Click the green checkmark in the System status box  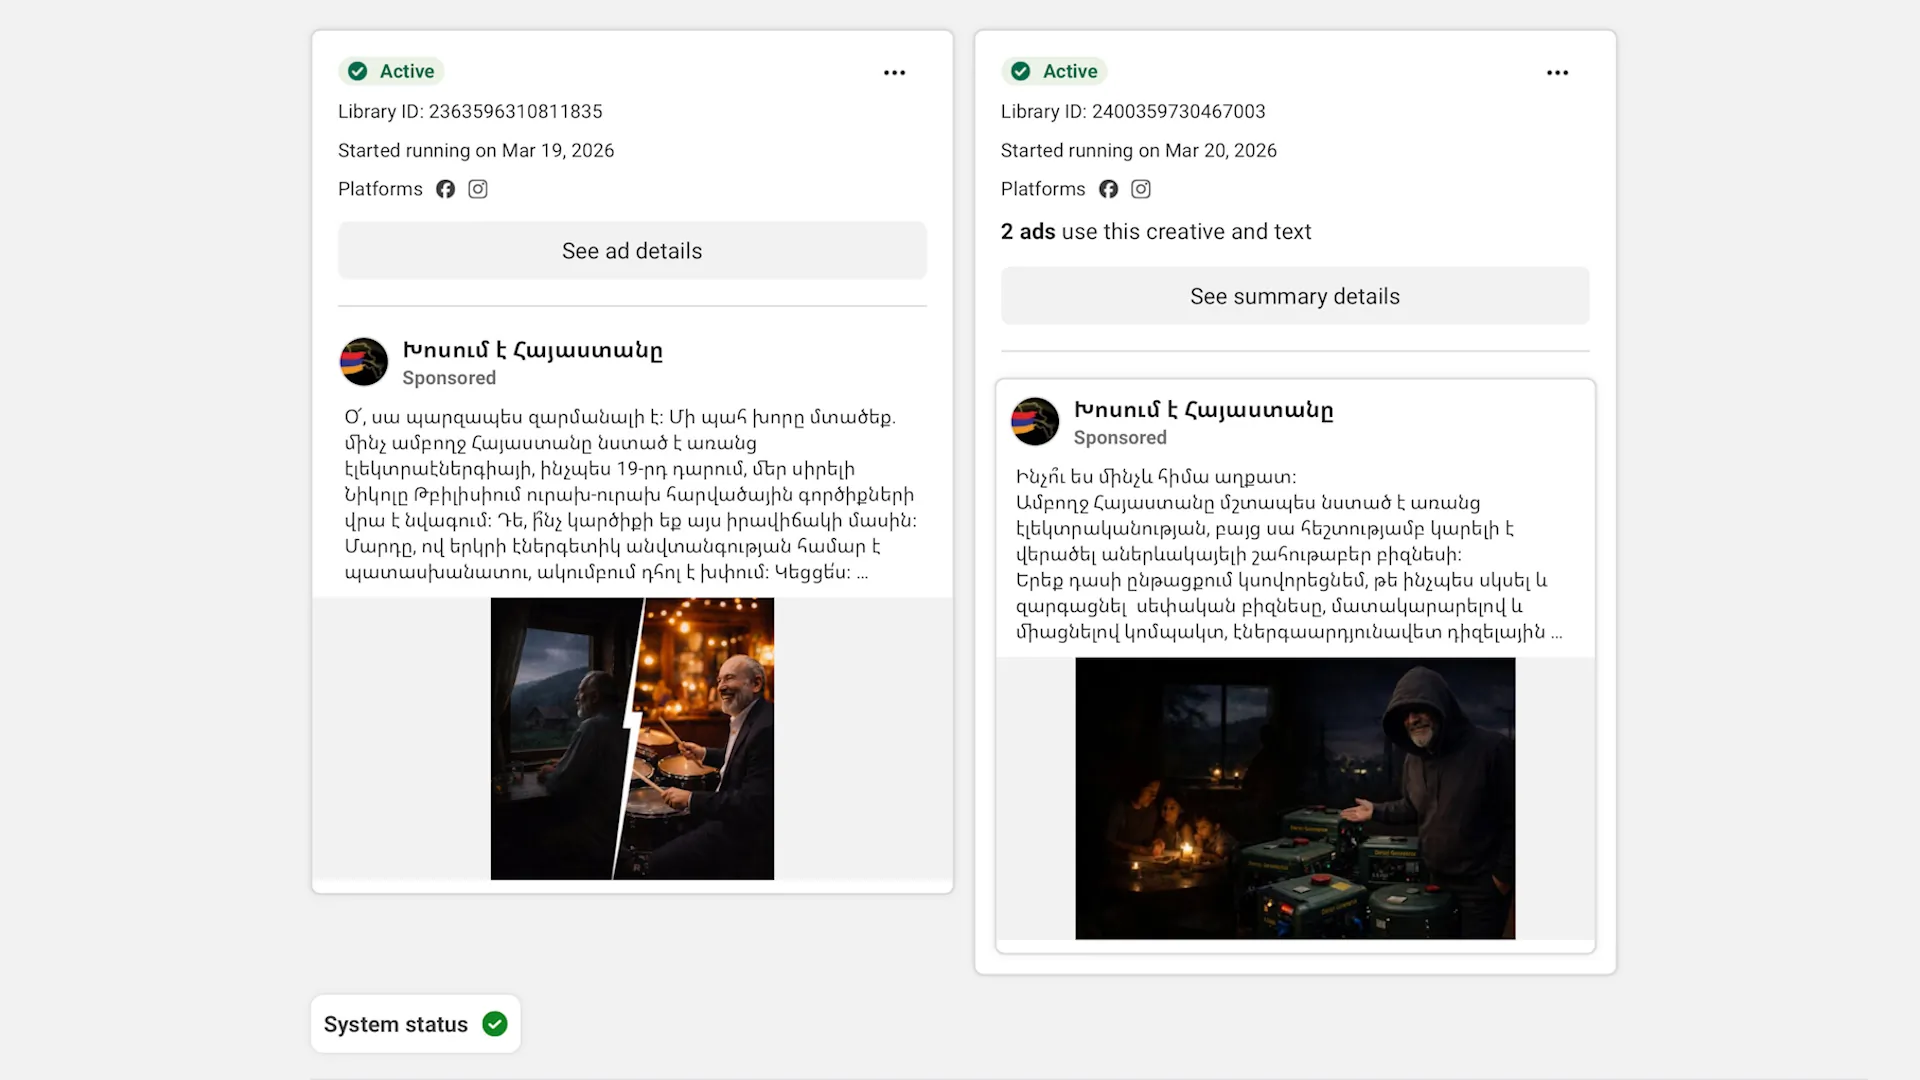pos(495,1024)
